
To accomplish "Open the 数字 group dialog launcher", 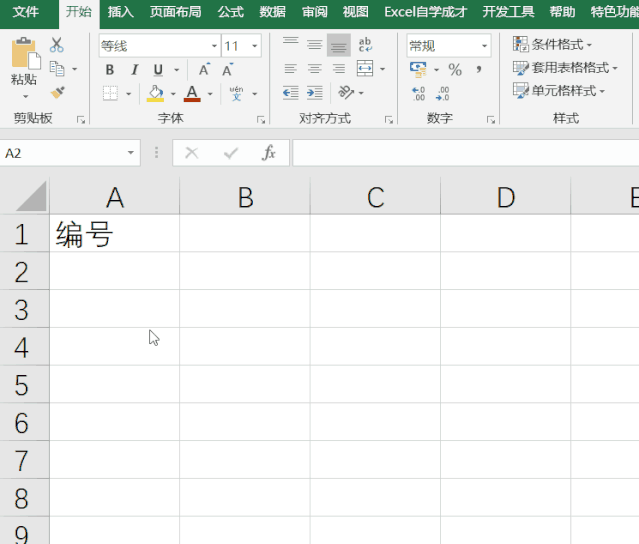I will [x=491, y=120].
